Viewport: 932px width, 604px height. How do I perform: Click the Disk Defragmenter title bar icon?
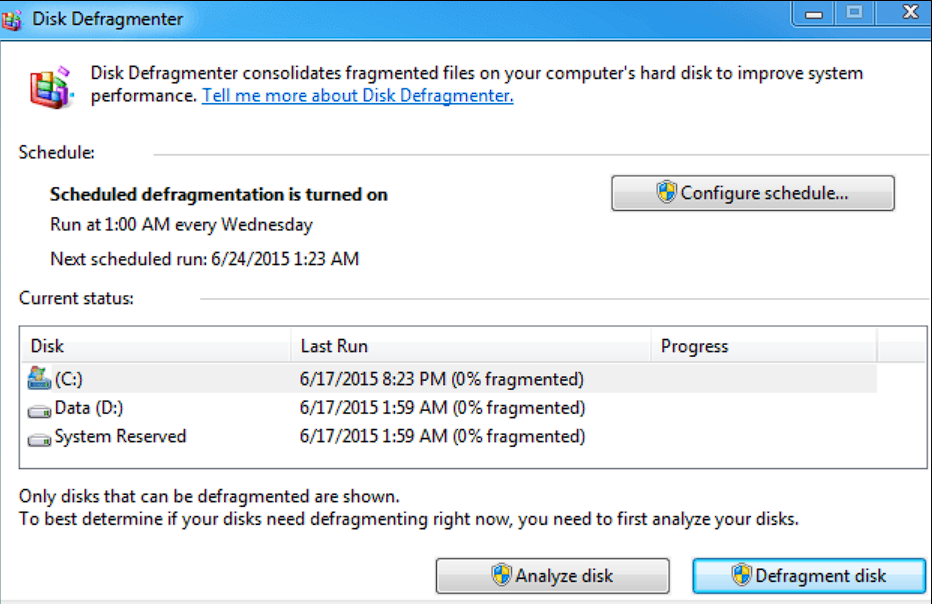click(14, 17)
